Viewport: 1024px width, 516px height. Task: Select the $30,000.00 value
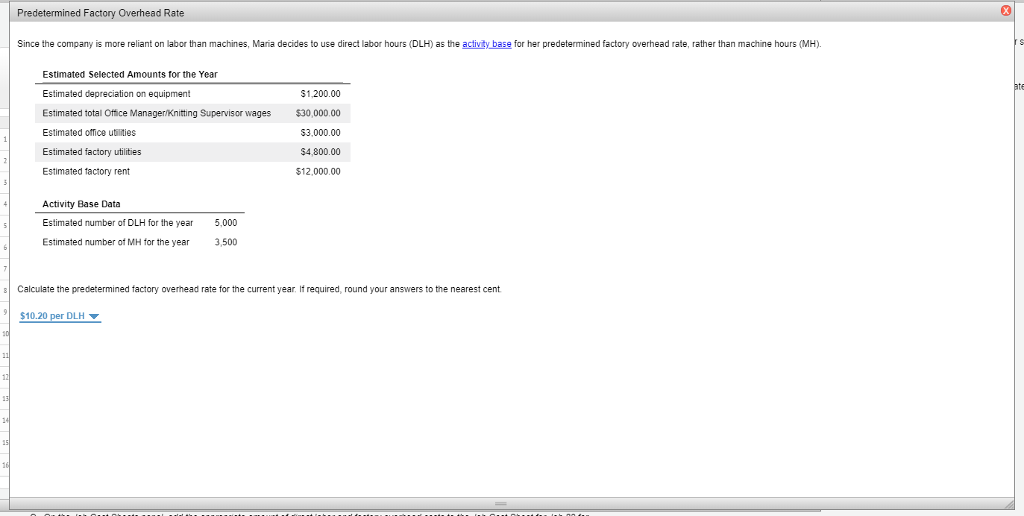point(318,113)
